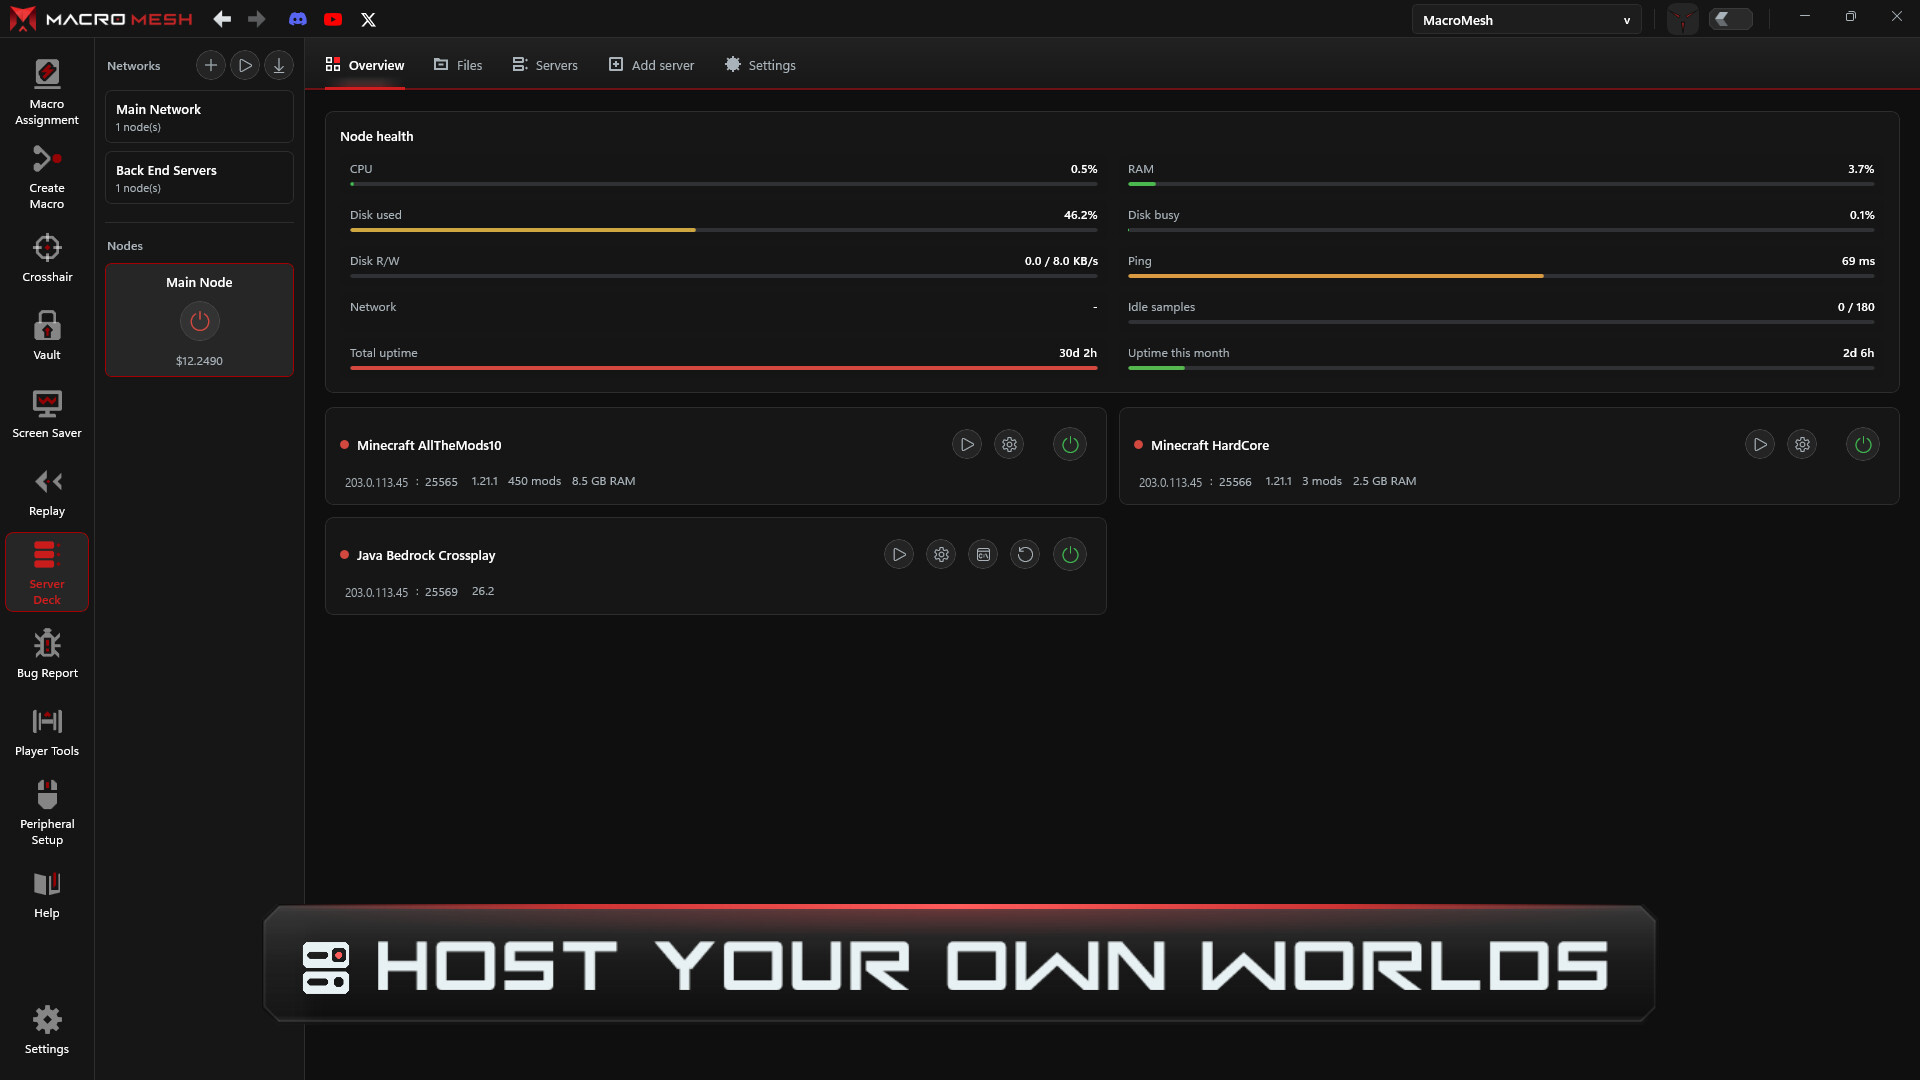
Task: Open console icon for Java Bedrock Crossplay
Action: 984,555
